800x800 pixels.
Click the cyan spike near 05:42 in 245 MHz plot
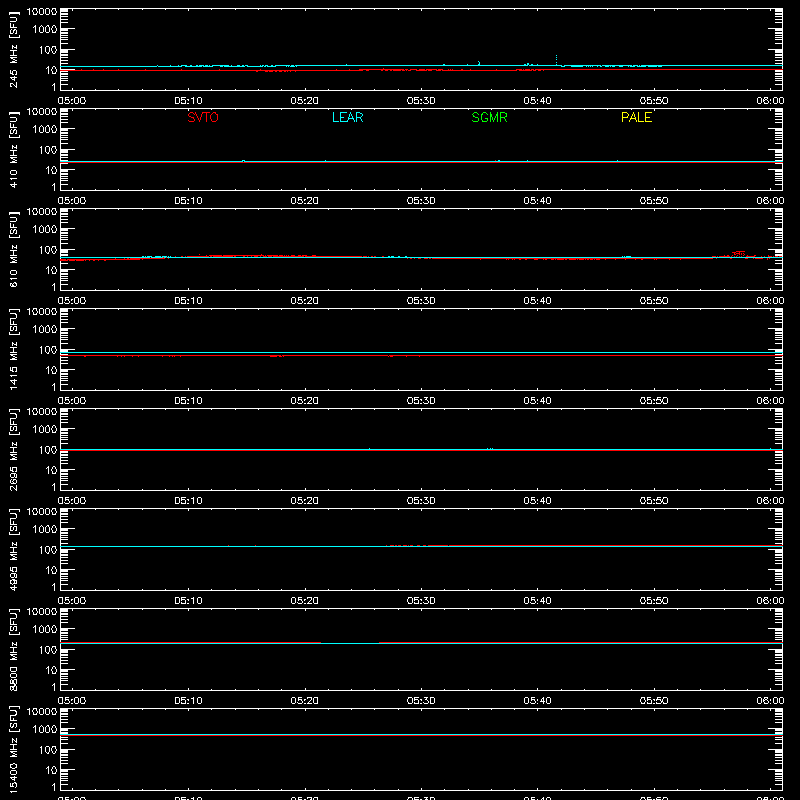point(556,60)
